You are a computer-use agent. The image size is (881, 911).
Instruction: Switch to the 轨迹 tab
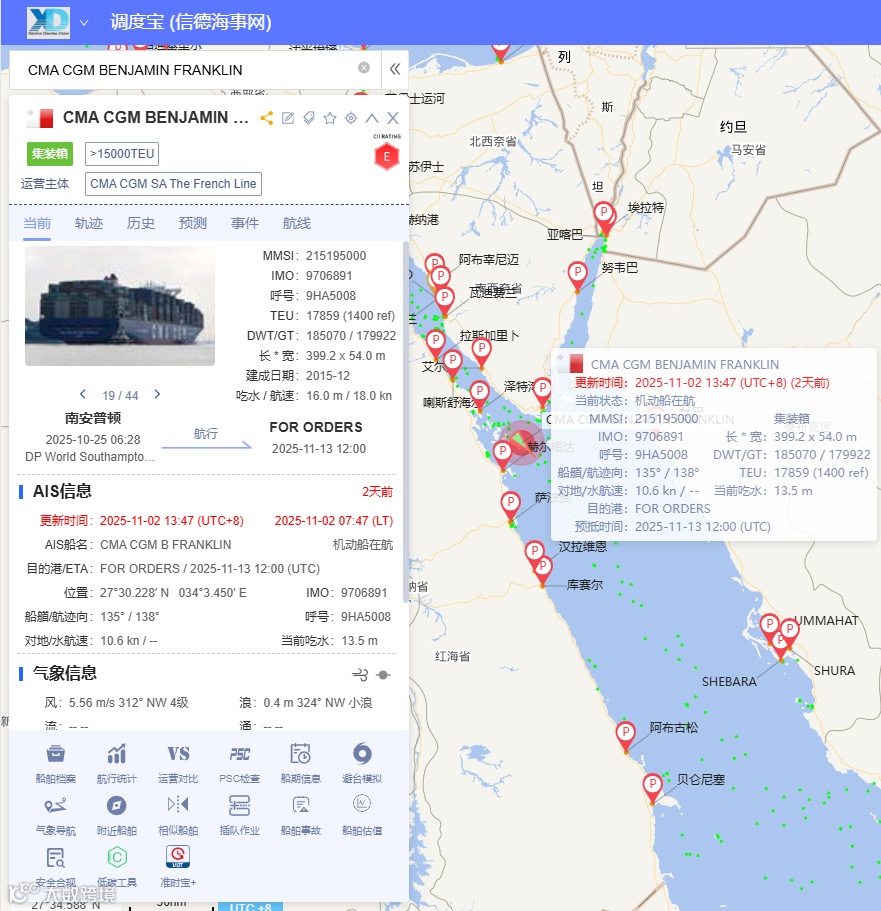pos(89,223)
